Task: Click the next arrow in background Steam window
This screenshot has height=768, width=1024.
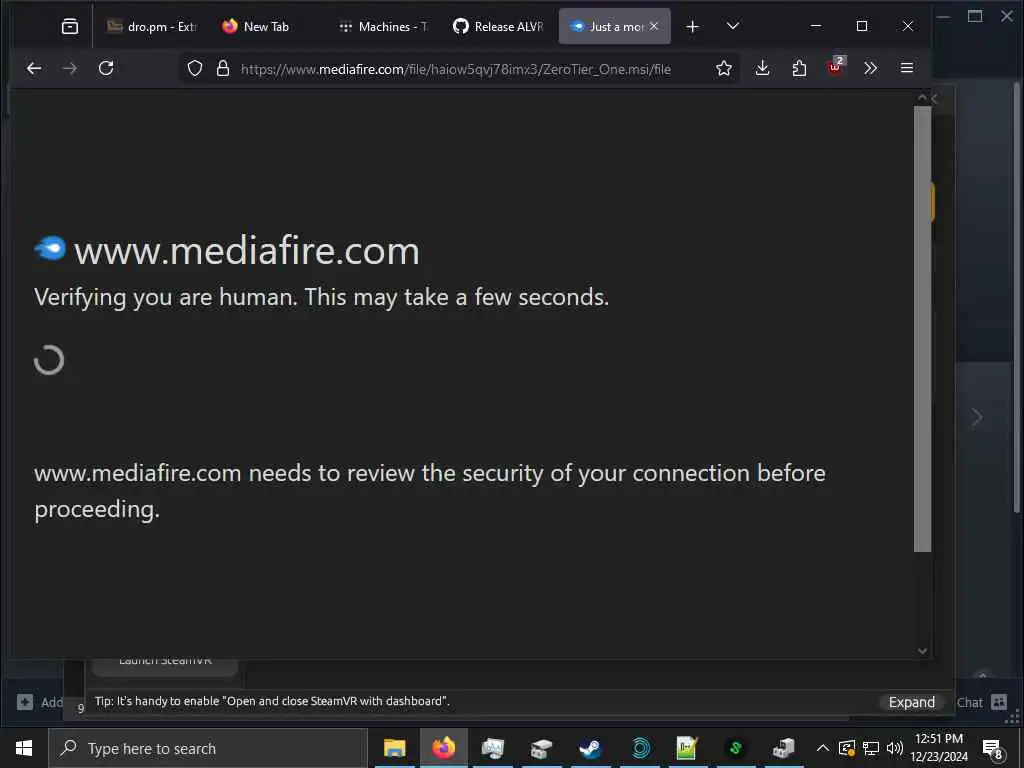Action: [977, 417]
